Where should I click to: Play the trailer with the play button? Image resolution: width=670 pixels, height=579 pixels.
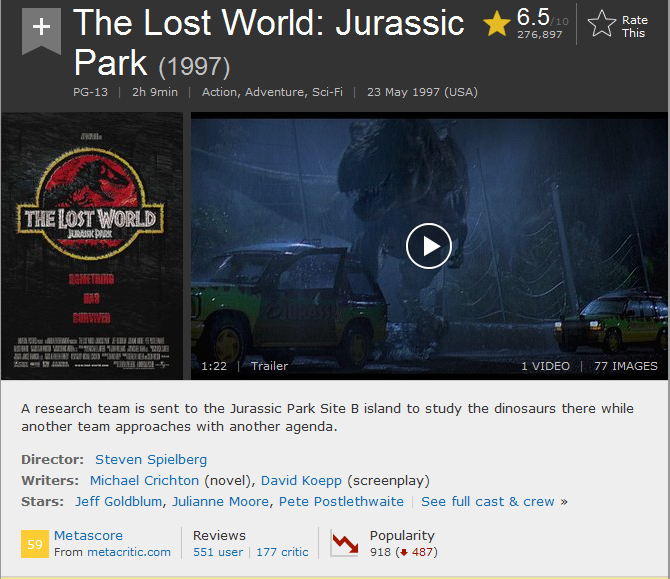429,246
